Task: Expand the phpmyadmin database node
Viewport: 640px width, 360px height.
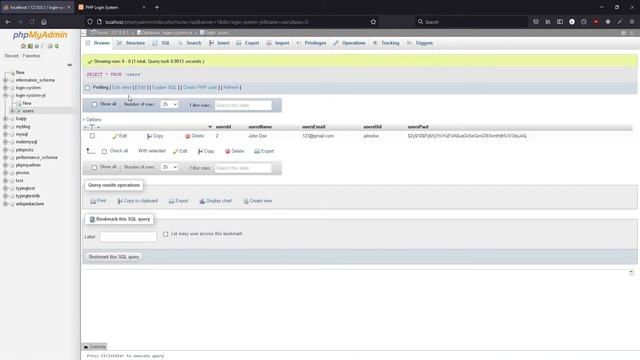Action: click(x=5, y=165)
